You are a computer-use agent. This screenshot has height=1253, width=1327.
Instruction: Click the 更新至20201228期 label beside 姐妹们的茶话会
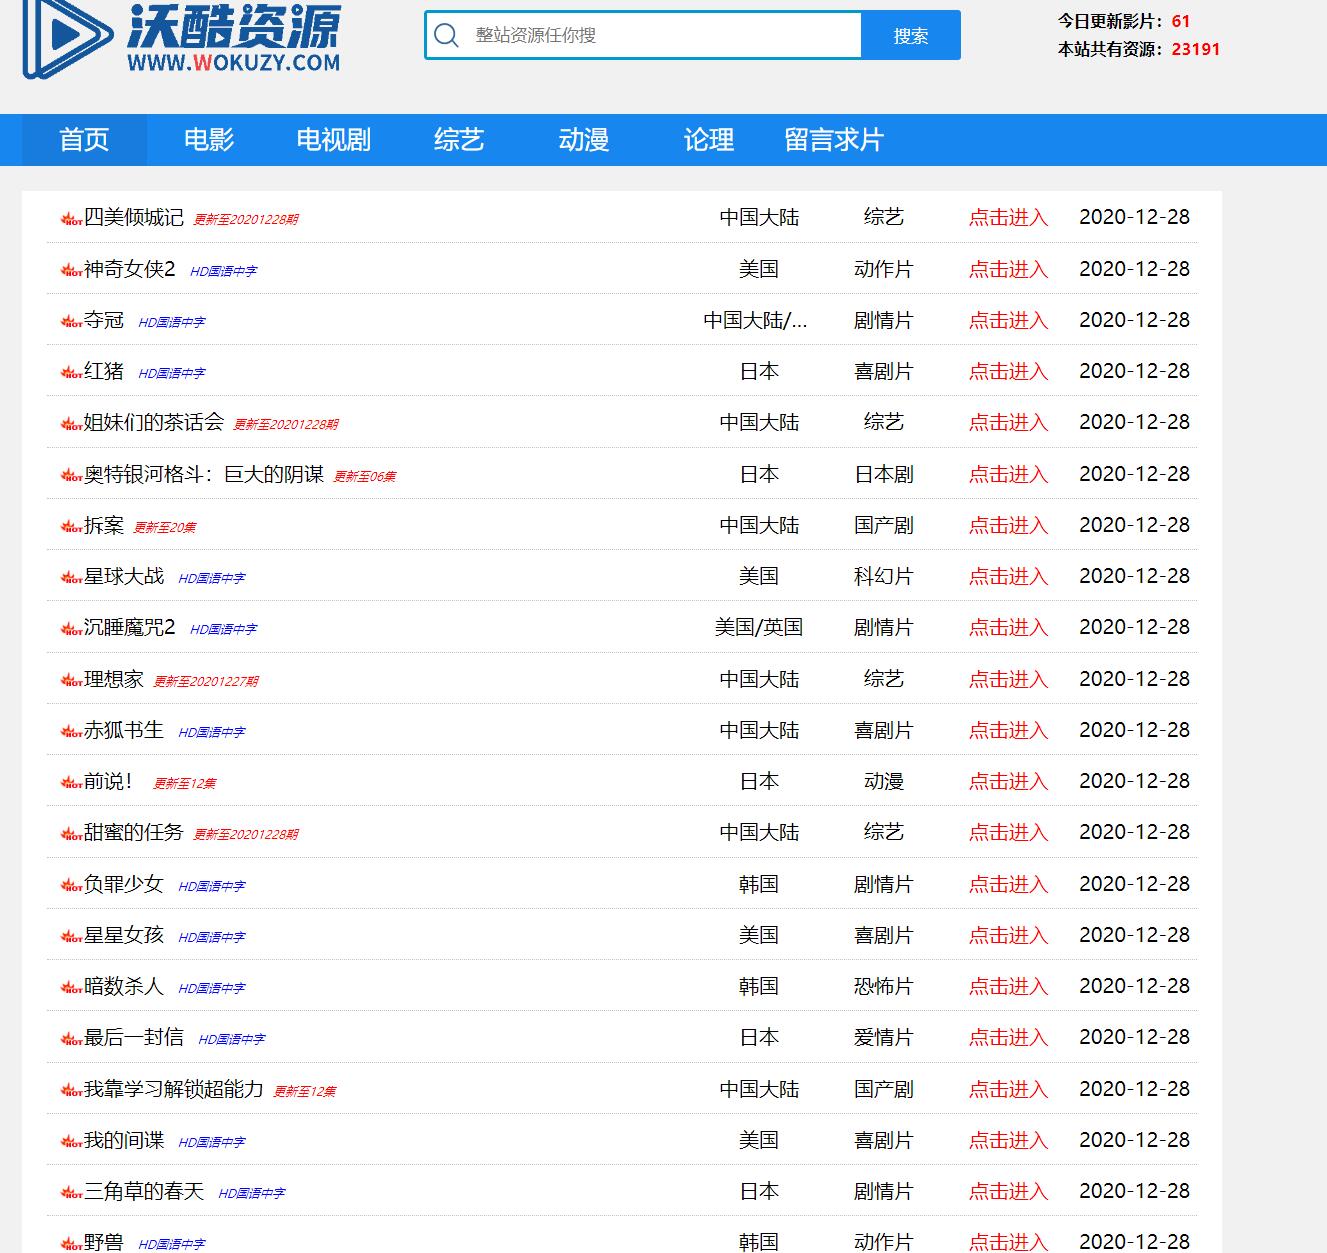click(286, 425)
